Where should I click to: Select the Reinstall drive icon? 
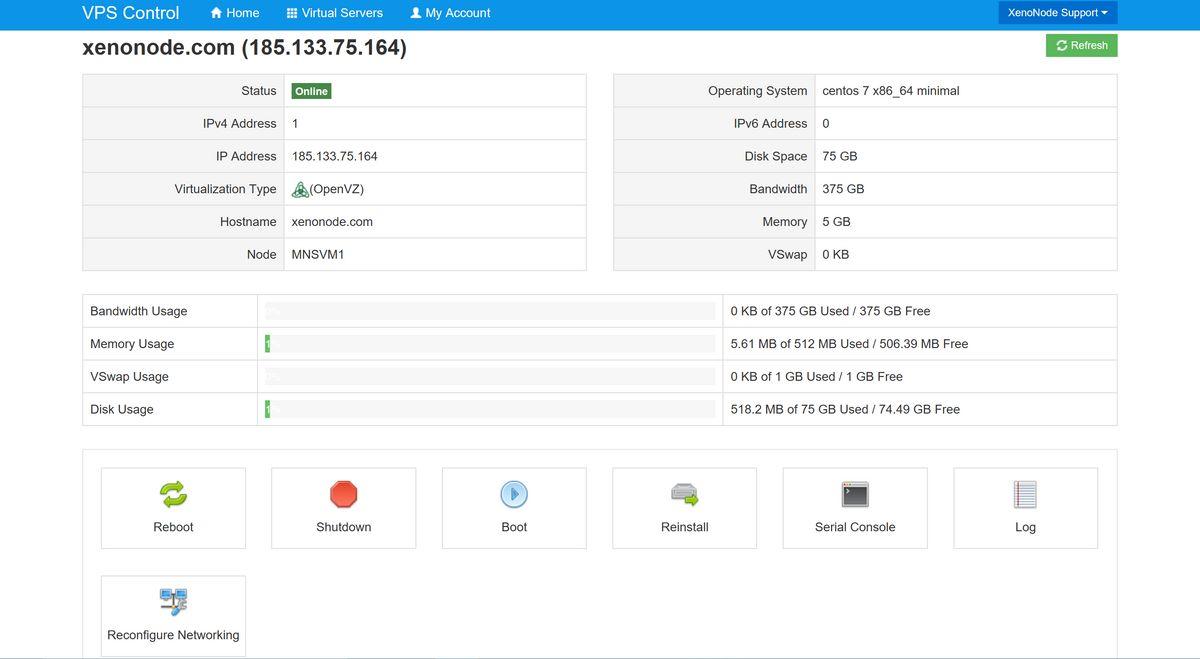tap(684, 494)
